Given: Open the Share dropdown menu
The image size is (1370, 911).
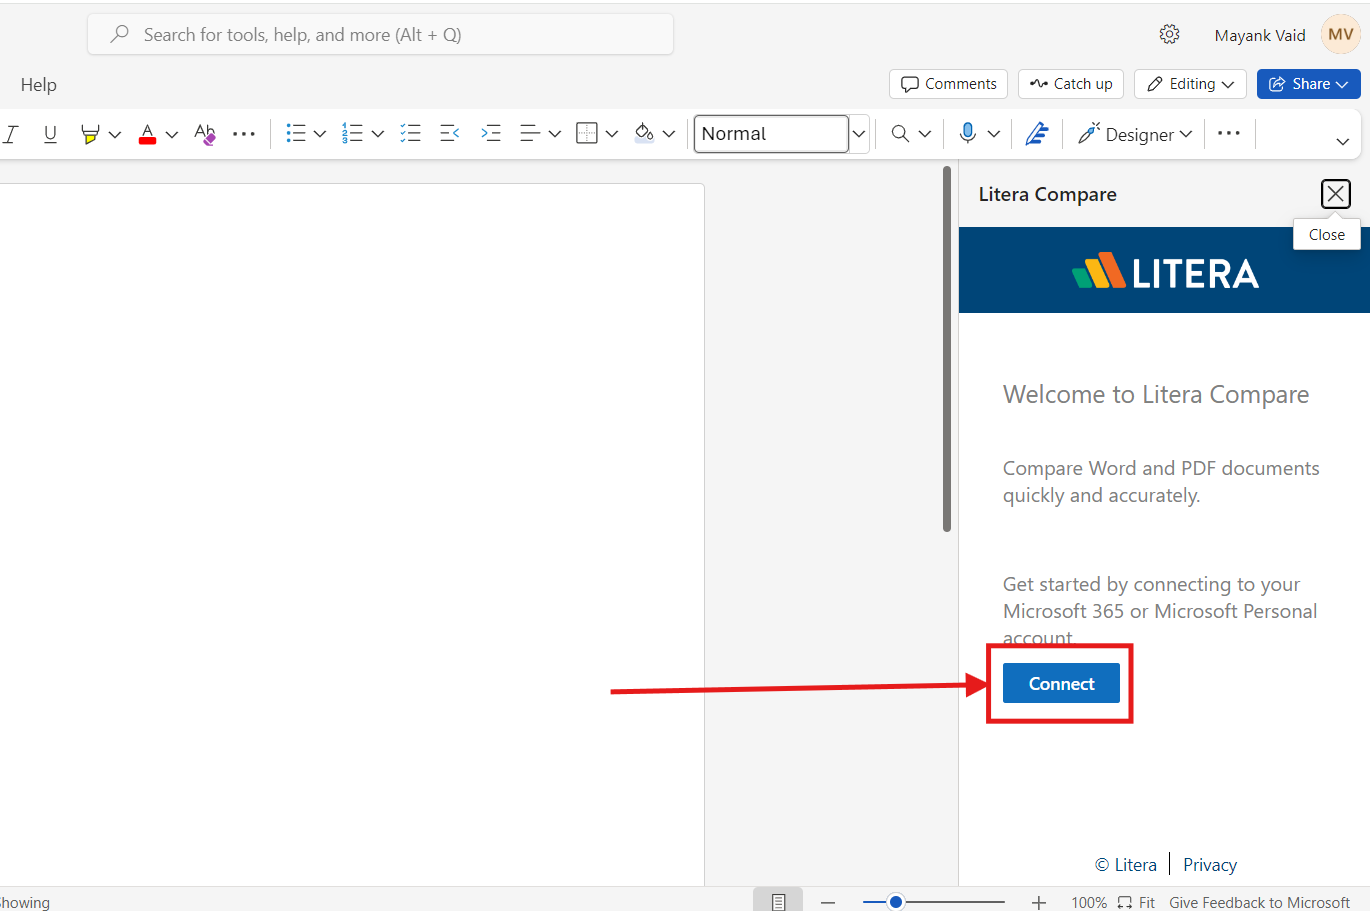Looking at the screenshot, I should (1308, 84).
